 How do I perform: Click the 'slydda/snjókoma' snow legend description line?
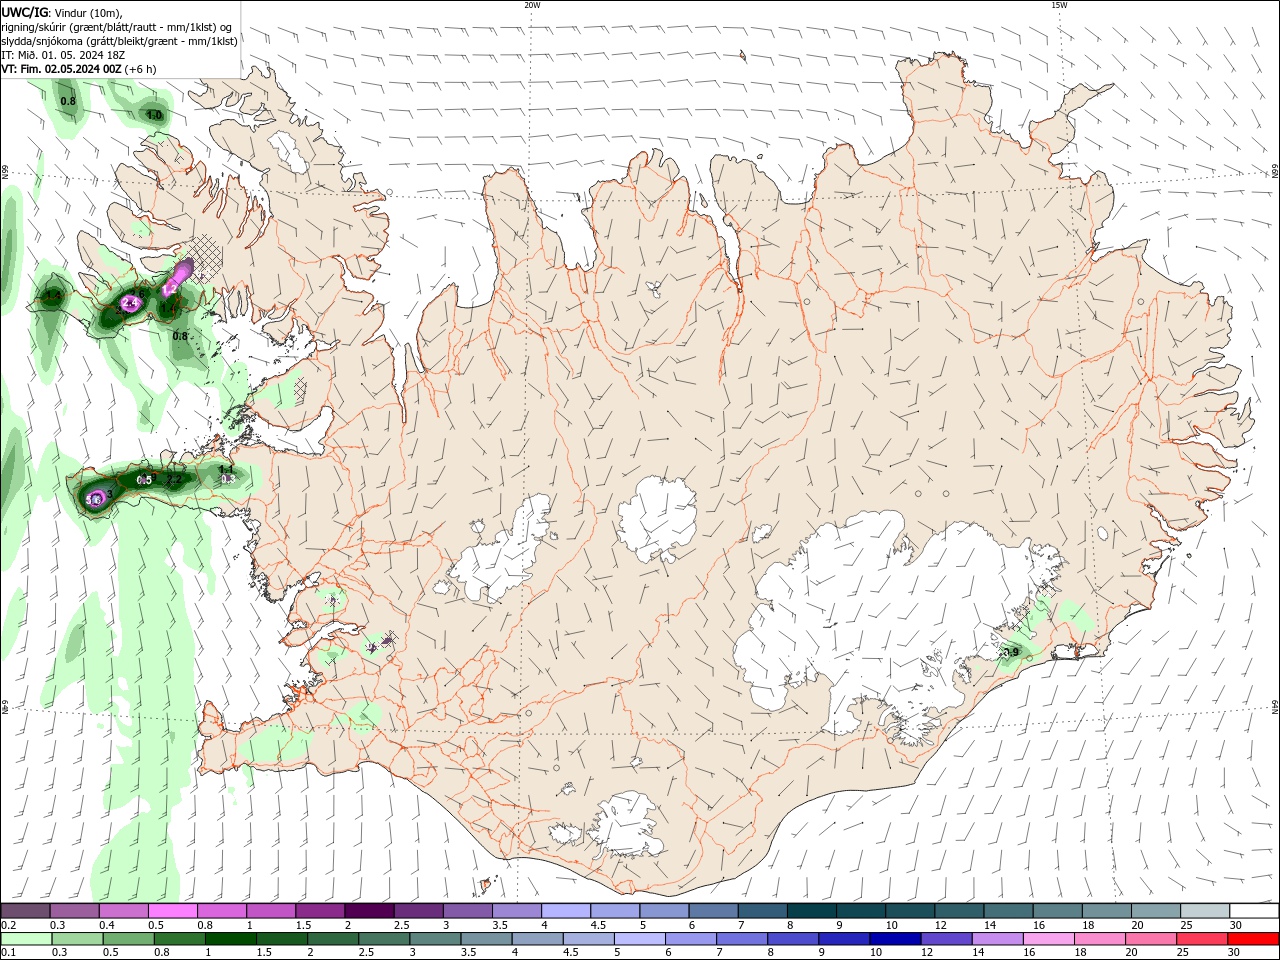[119, 41]
